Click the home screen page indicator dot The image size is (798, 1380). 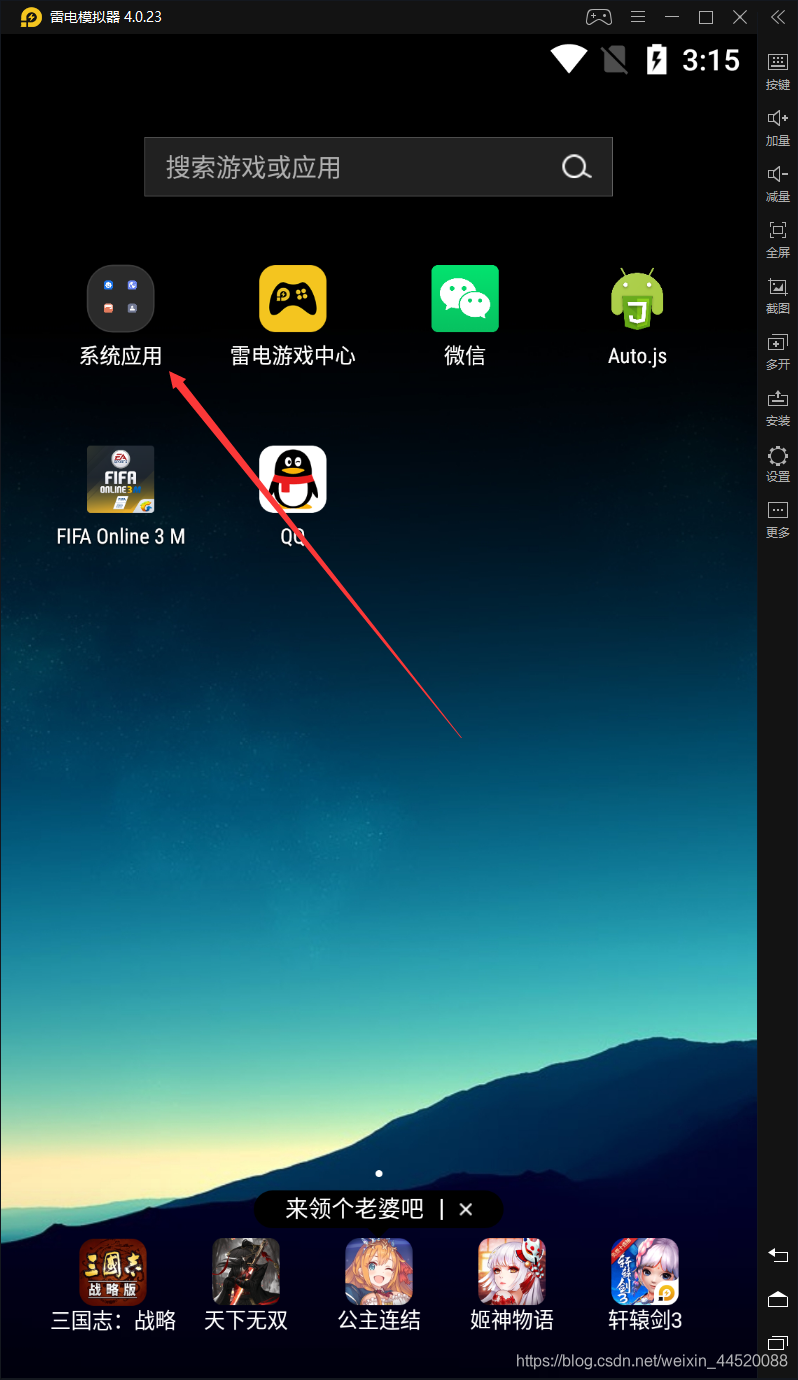(x=379, y=1173)
